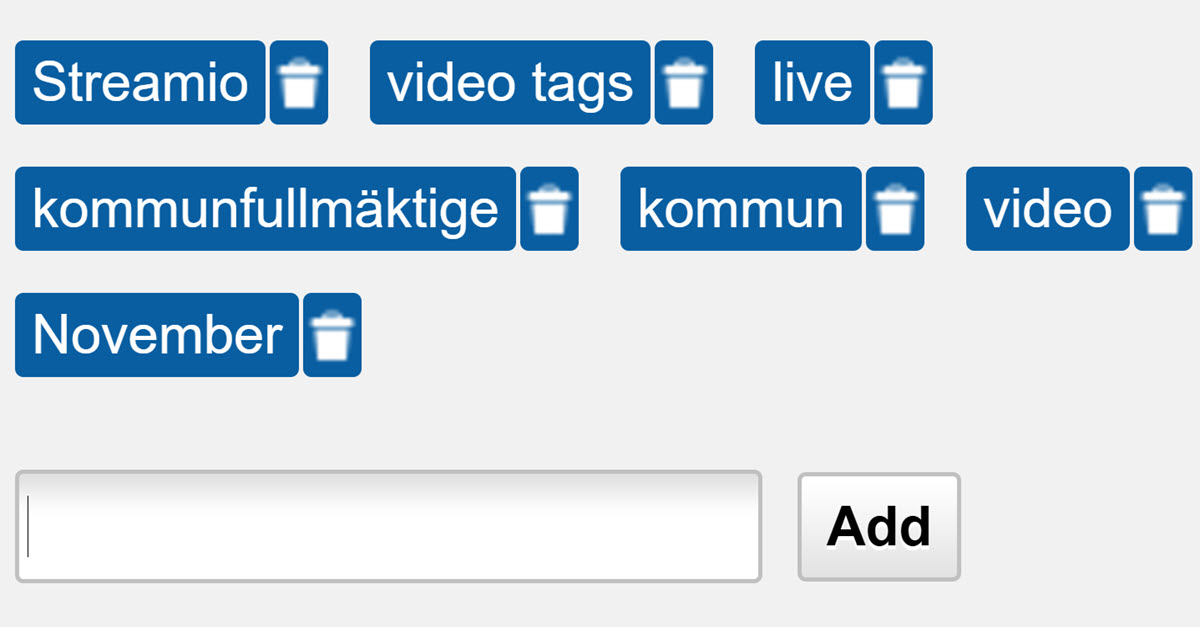Select the Streamio tag label

tap(139, 83)
